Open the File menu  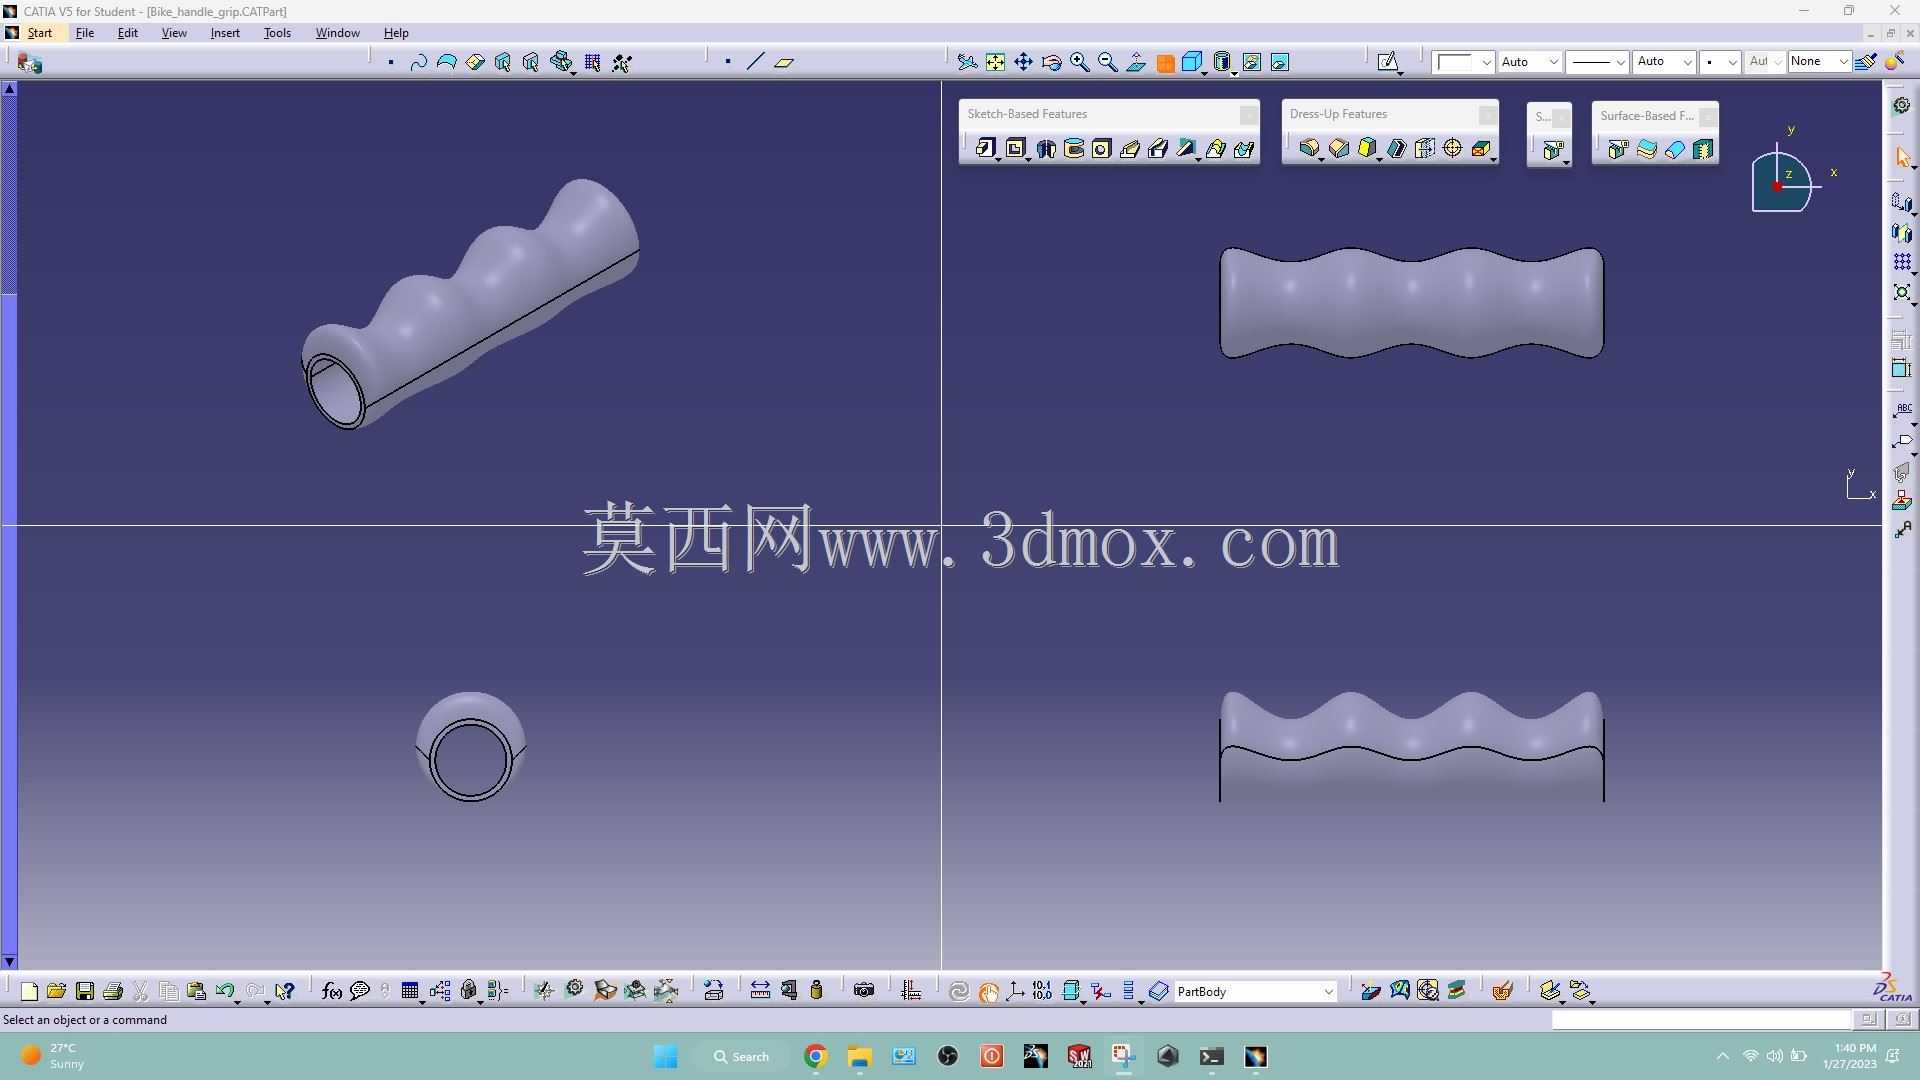pos(85,33)
